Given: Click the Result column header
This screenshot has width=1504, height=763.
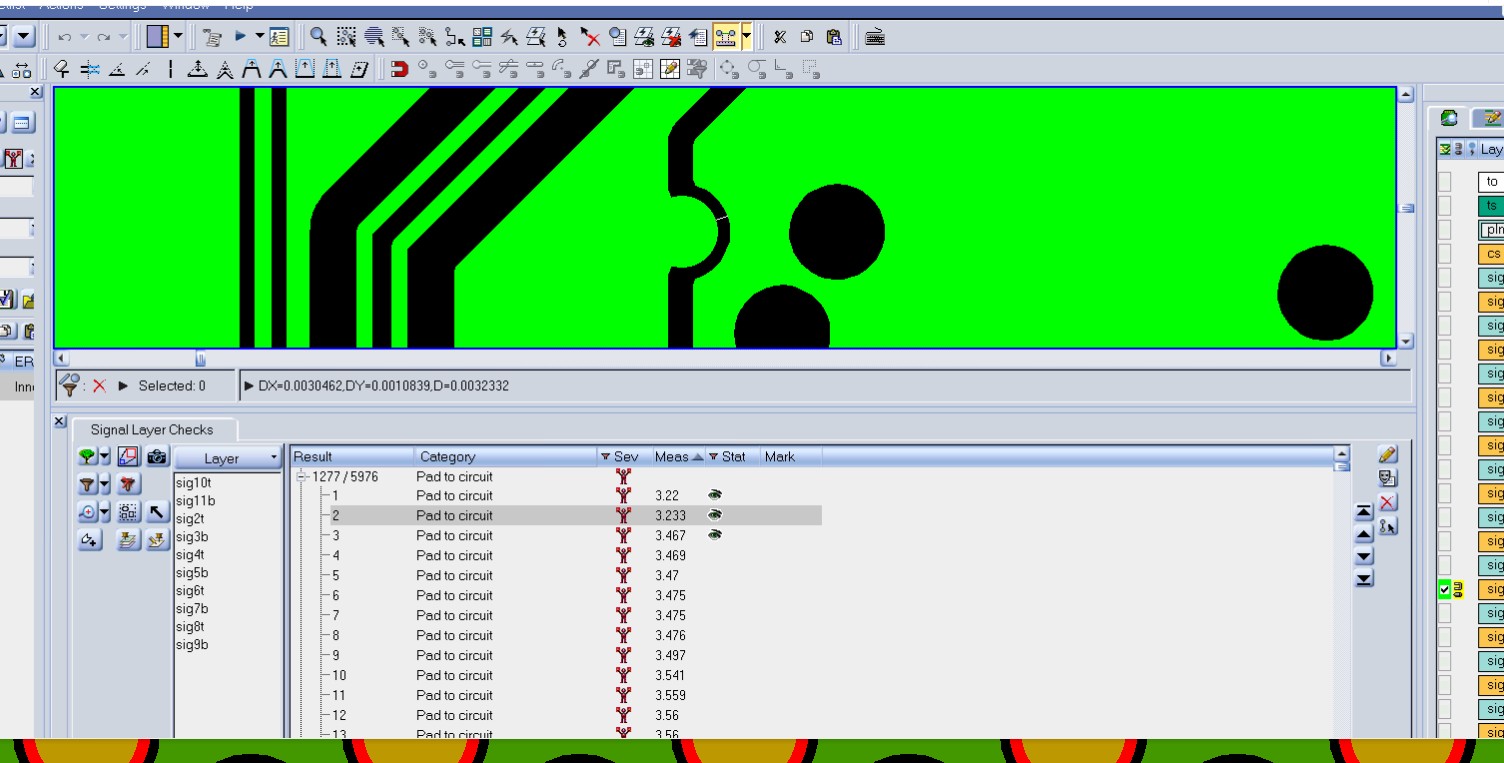Looking at the screenshot, I should click(x=352, y=457).
